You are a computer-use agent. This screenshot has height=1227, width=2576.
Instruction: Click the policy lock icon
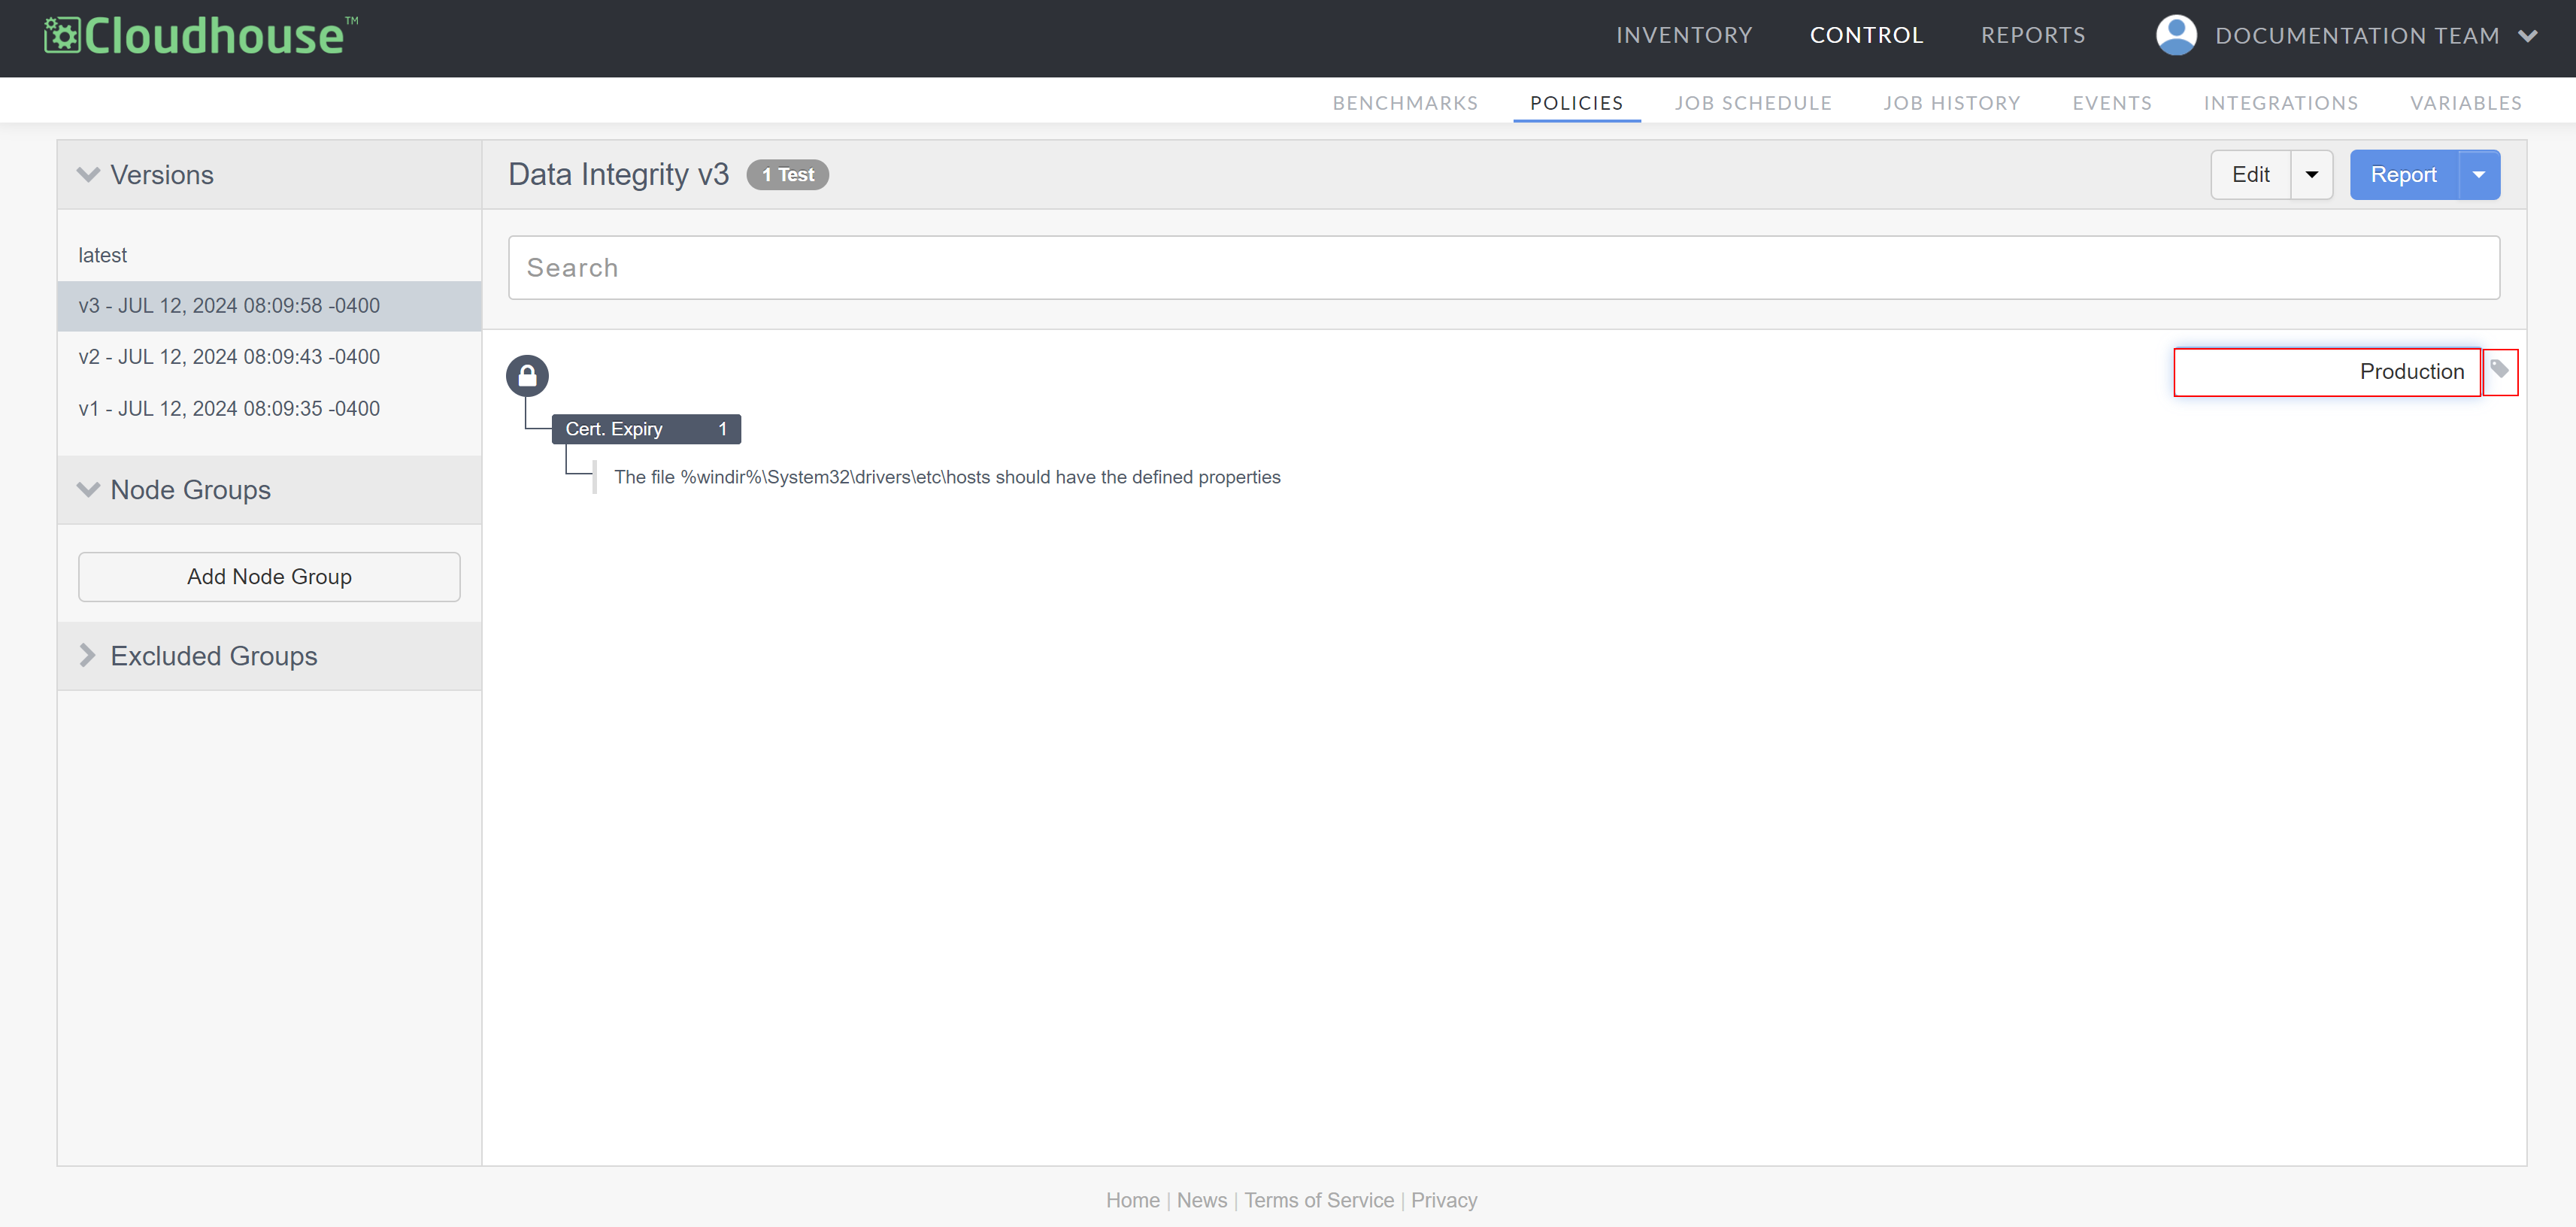(x=527, y=376)
